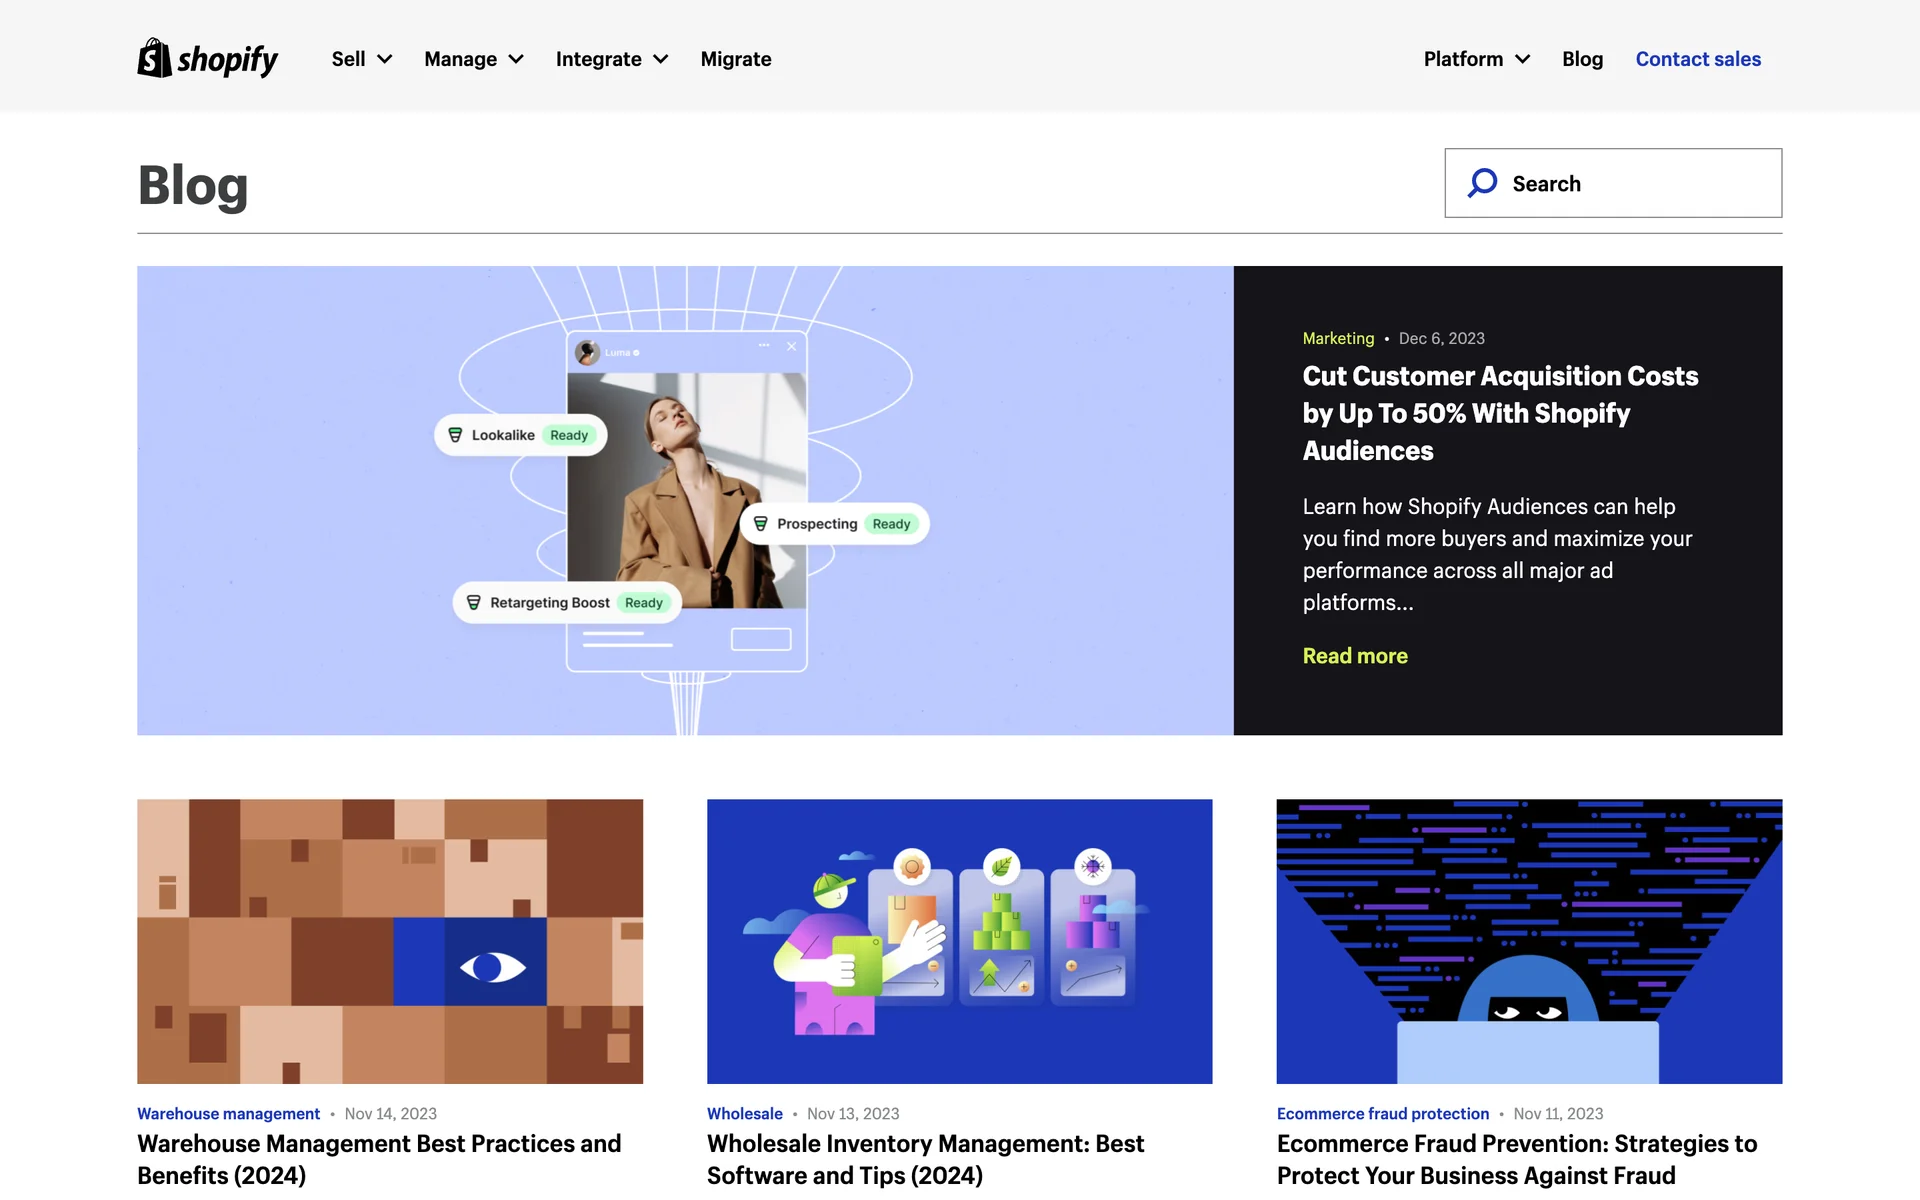This screenshot has width=1920, height=1200.
Task: Open the Cut Customer Acquisition Costs headline
Action: (1499, 413)
